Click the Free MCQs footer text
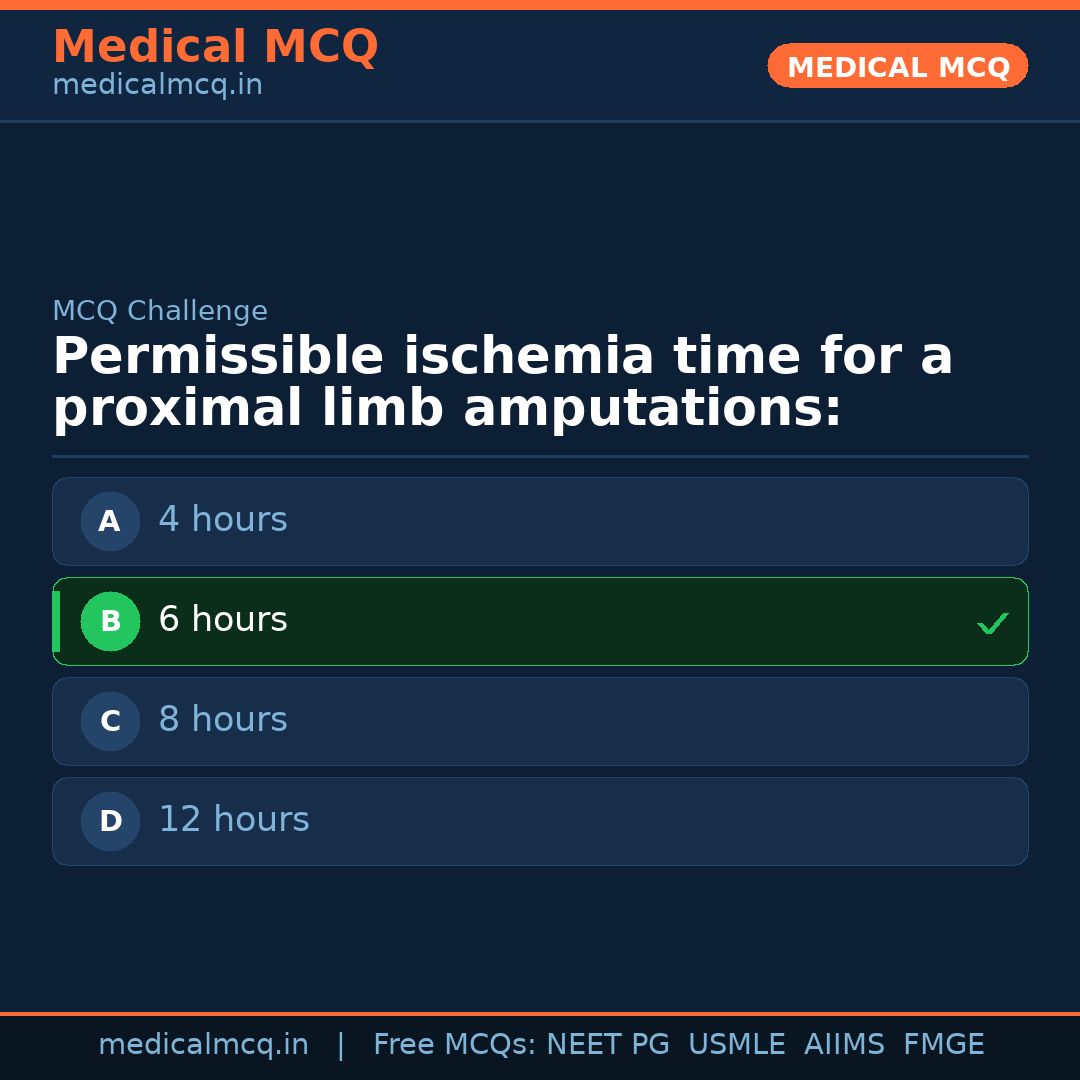1080x1080 pixels. point(454,1045)
